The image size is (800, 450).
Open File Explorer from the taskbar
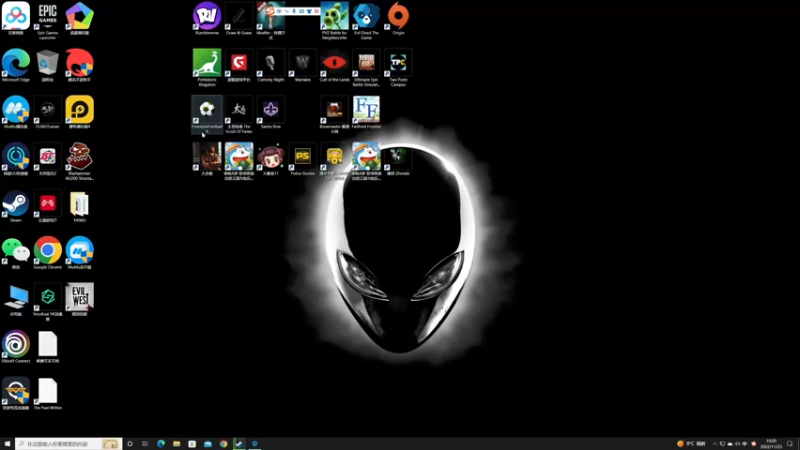click(x=177, y=444)
